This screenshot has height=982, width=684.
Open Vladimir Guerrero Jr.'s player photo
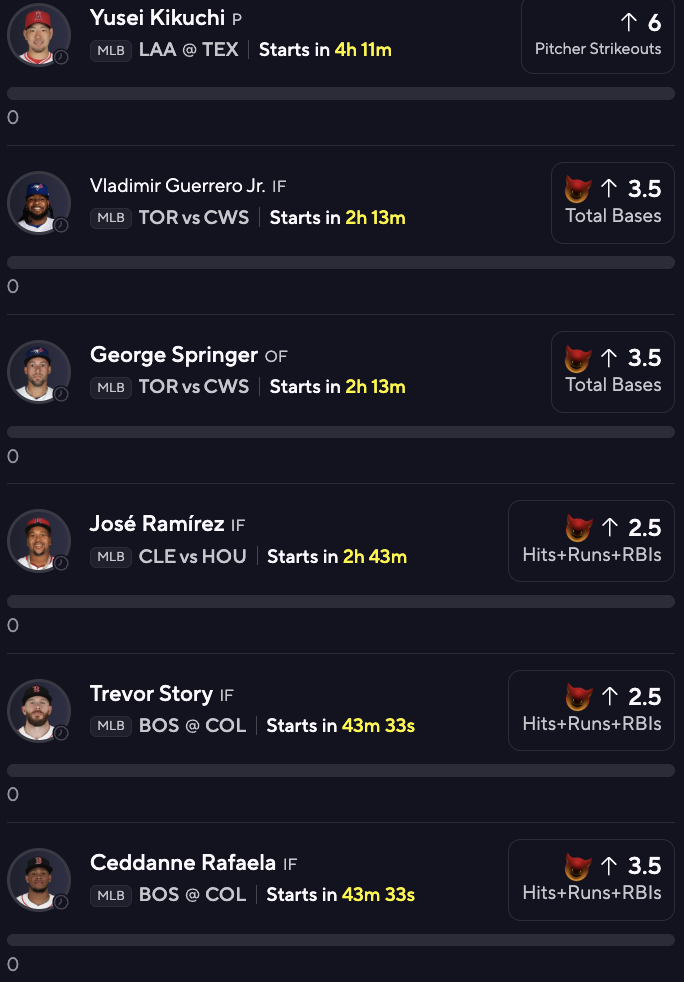click(x=39, y=203)
